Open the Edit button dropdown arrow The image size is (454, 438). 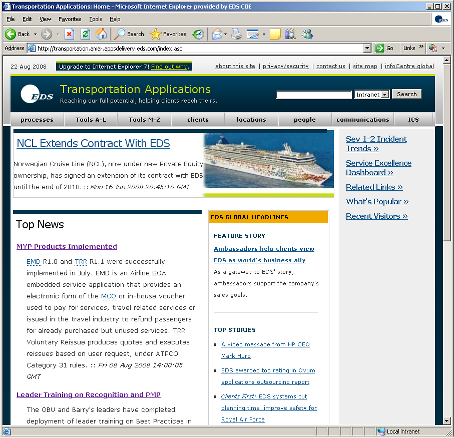264,34
